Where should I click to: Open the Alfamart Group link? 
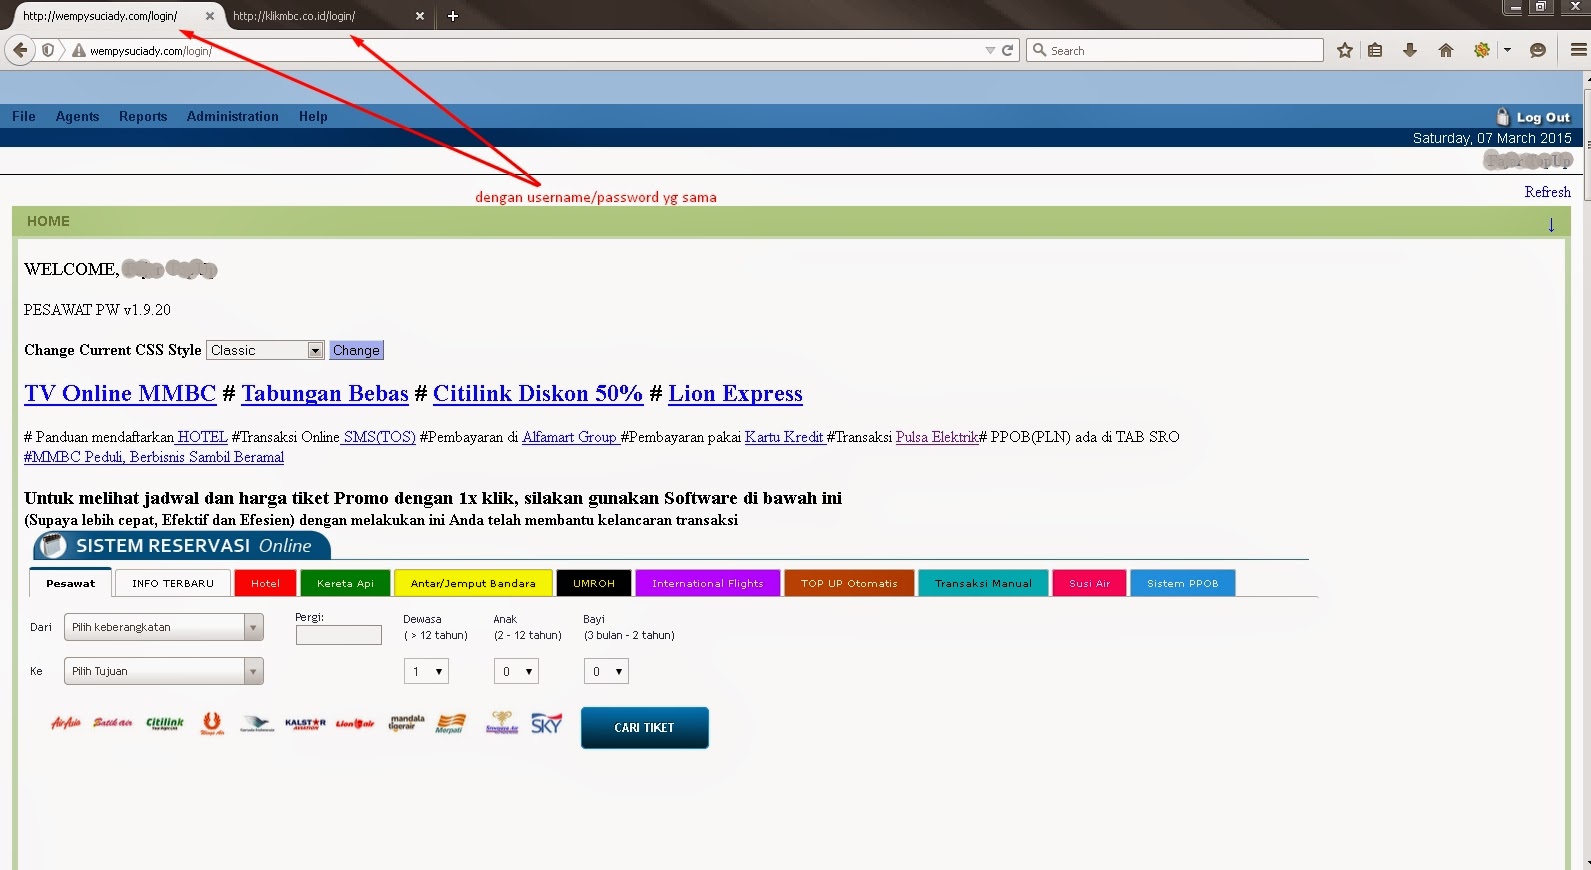pyautogui.click(x=569, y=437)
